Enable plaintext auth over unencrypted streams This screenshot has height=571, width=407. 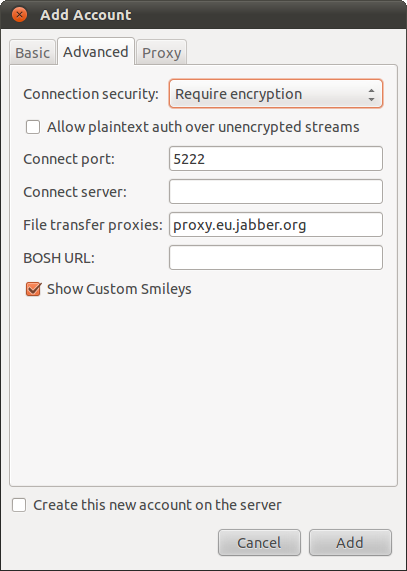point(33,127)
